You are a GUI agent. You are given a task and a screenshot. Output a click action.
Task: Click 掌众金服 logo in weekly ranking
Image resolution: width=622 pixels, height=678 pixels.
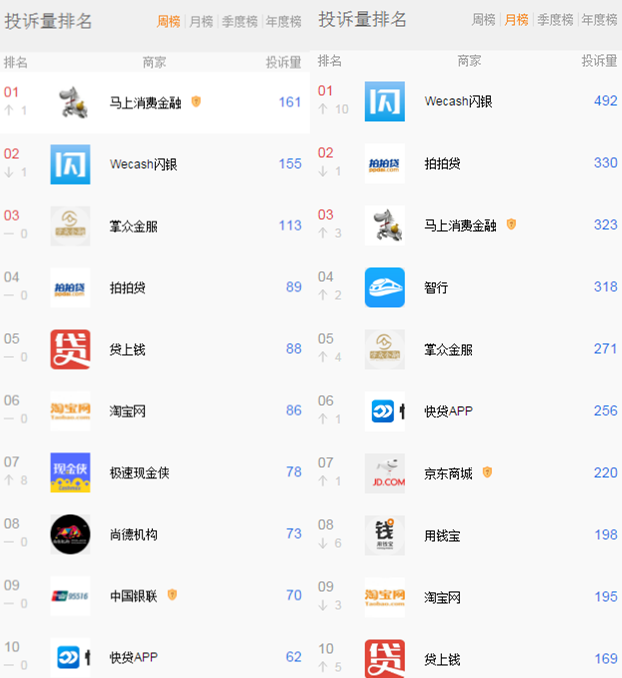point(71,226)
